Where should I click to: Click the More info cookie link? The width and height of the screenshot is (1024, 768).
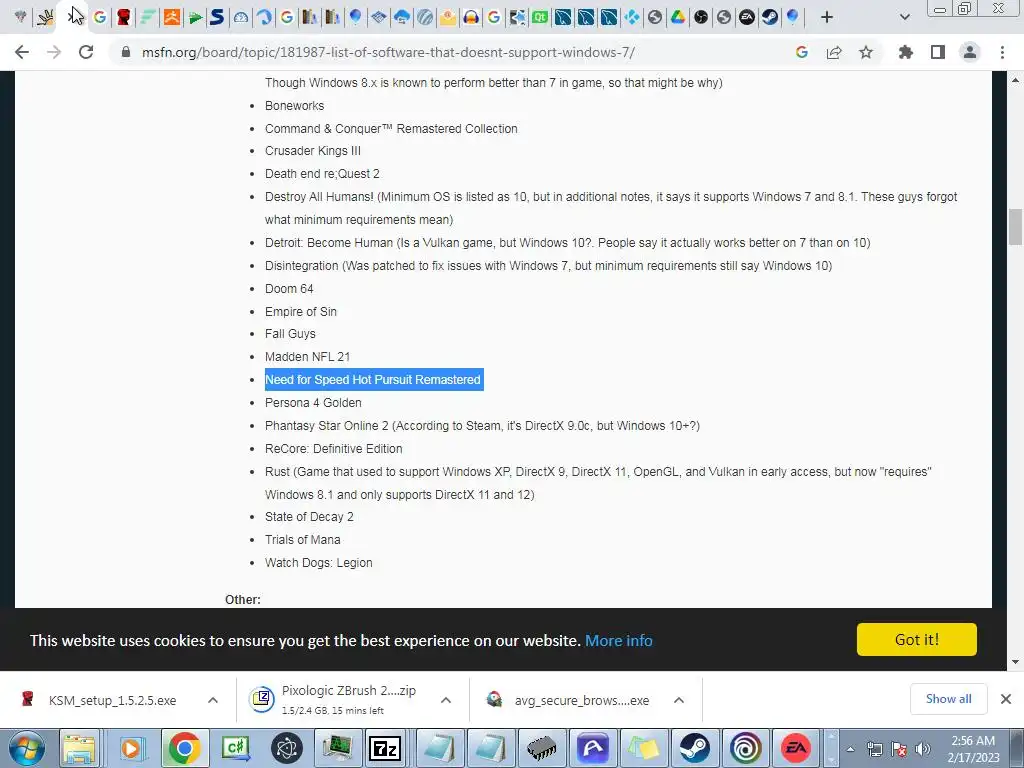(618, 640)
